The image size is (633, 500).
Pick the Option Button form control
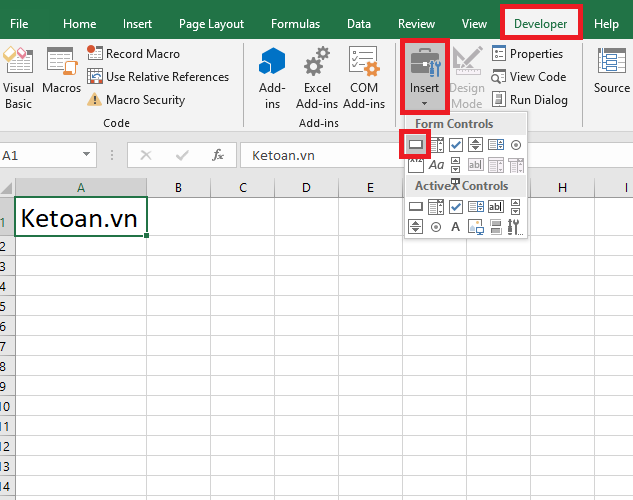coord(516,145)
